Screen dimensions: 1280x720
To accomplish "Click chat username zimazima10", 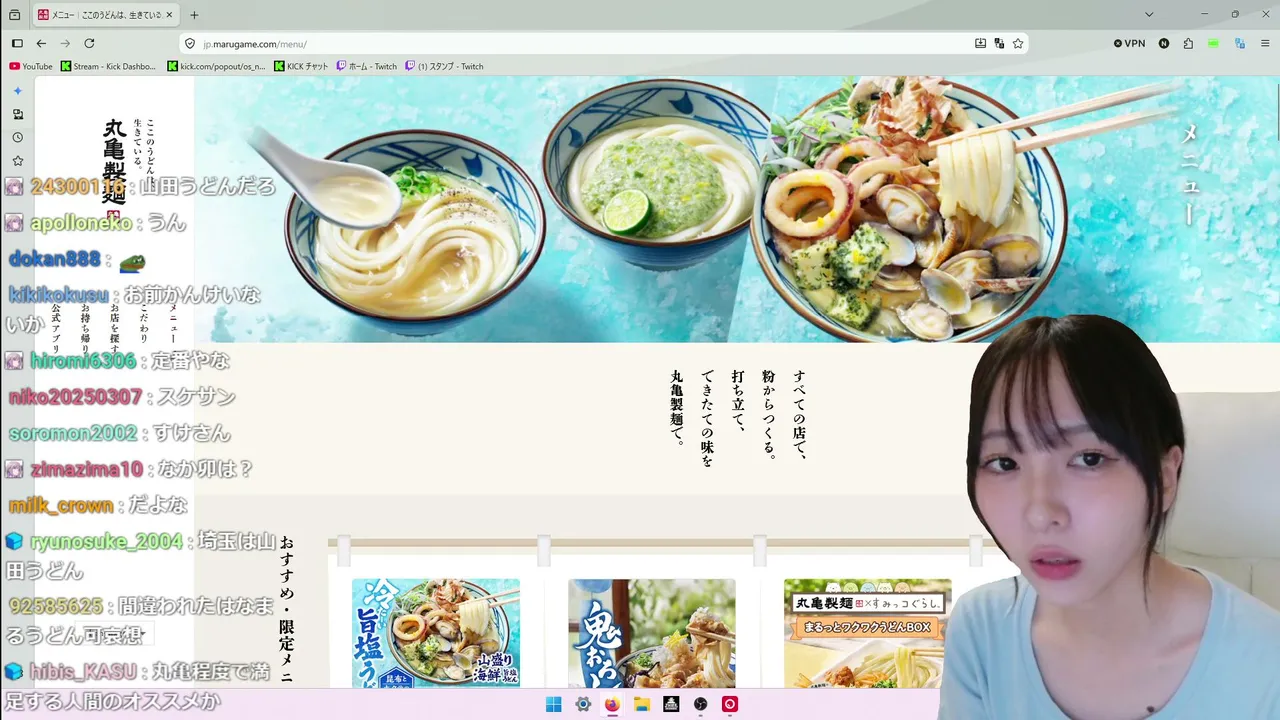I will [x=87, y=469].
